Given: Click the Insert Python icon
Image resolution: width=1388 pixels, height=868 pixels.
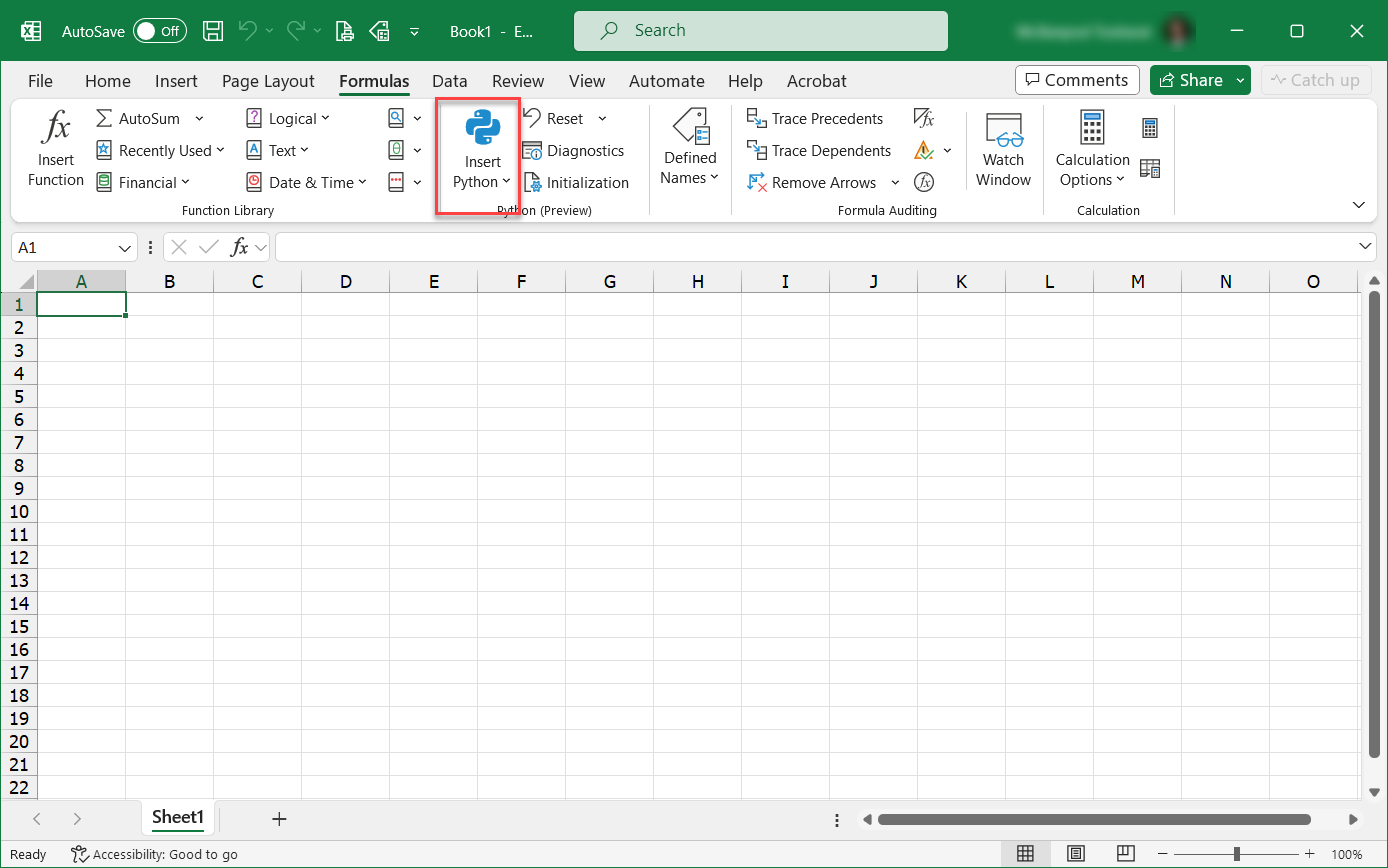Looking at the screenshot, I should [483, 129].
